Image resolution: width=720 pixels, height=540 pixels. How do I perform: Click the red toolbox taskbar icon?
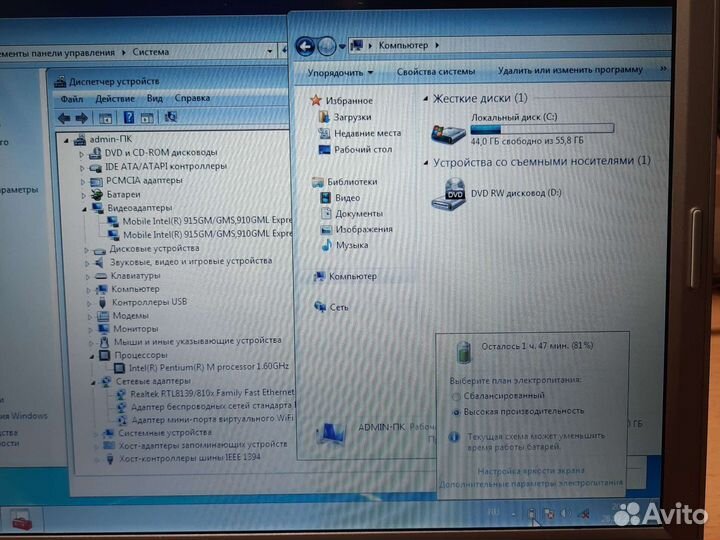point(22,521)
